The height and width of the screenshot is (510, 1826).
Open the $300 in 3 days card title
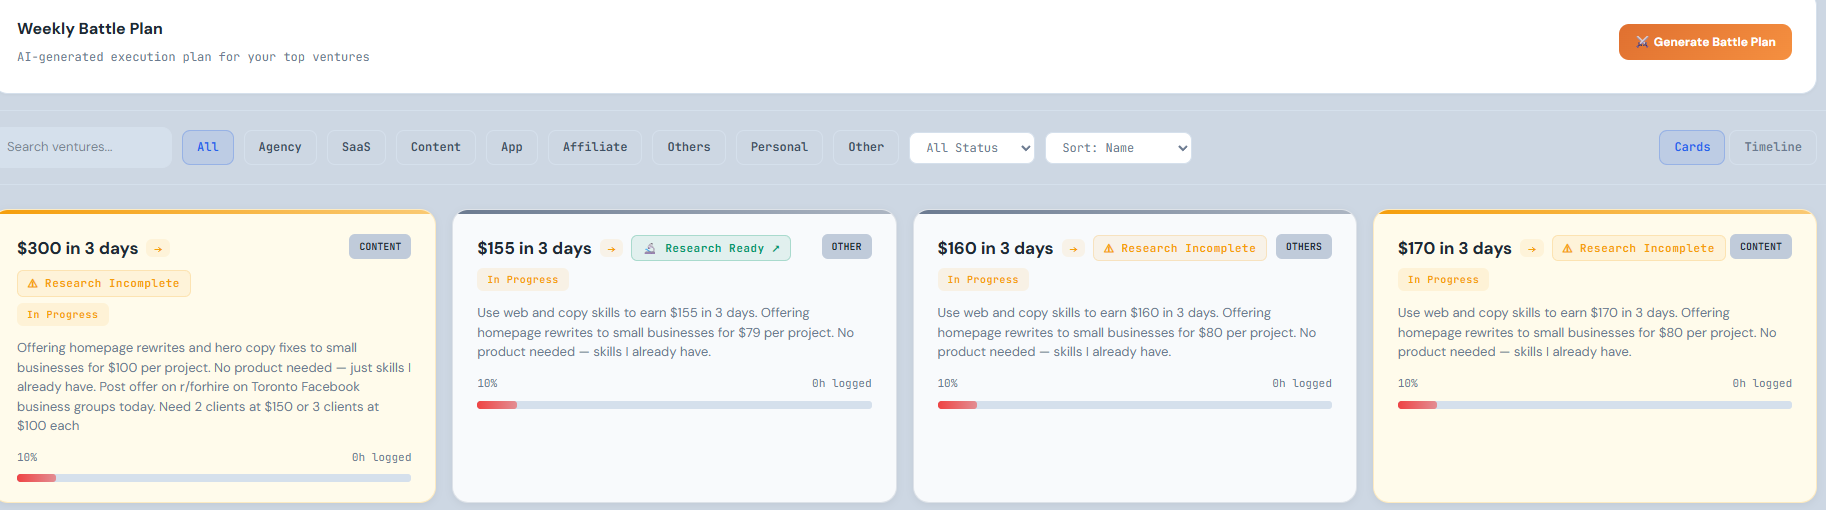78,248
